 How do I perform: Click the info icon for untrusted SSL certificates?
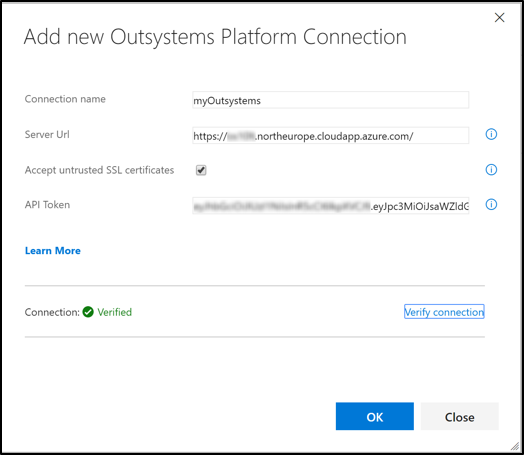pos(491,170)
